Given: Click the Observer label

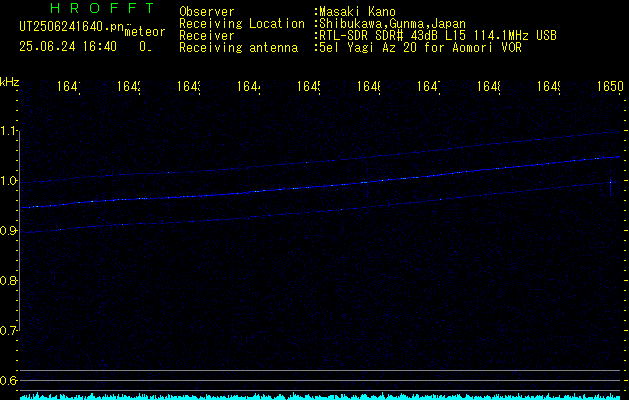Looking at the screenshot, I should [x=207, y=11].
